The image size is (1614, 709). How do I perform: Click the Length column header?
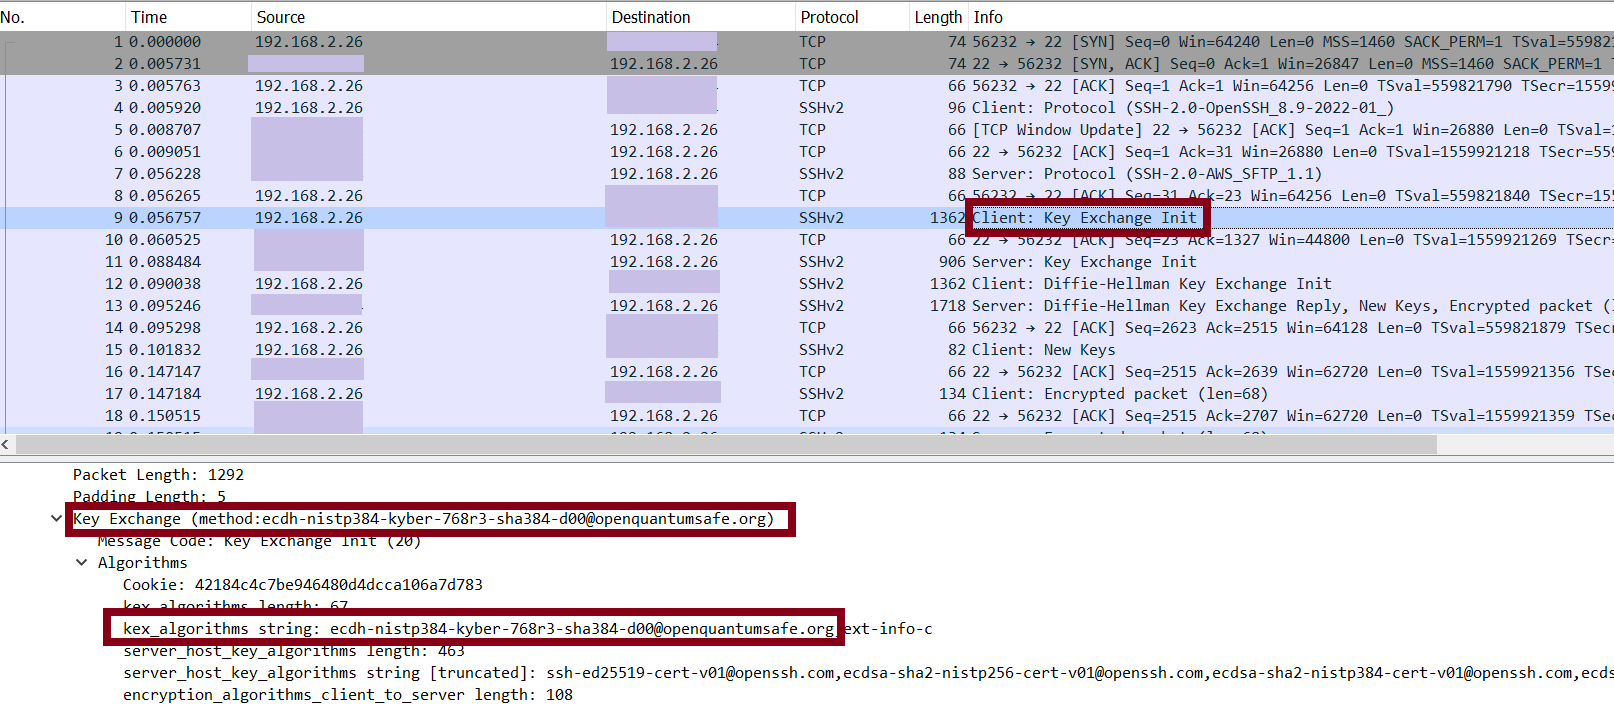pos(938,17)
